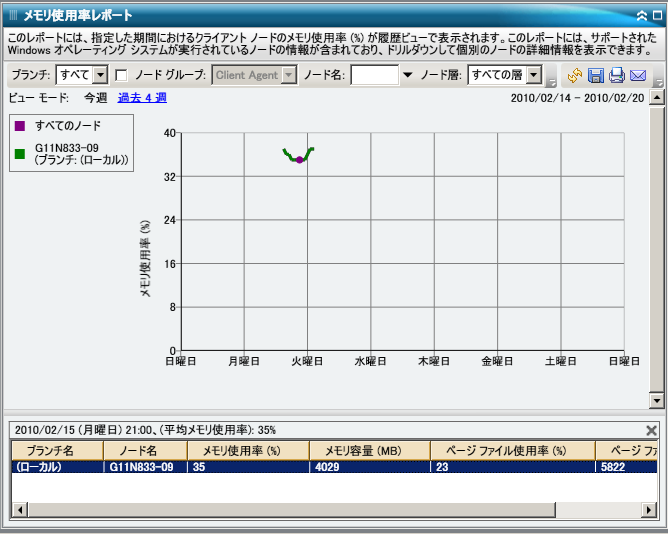Click the refresh report icon
Image resolution: width=668 pixels, height=534 pixels.
point(575,76)
